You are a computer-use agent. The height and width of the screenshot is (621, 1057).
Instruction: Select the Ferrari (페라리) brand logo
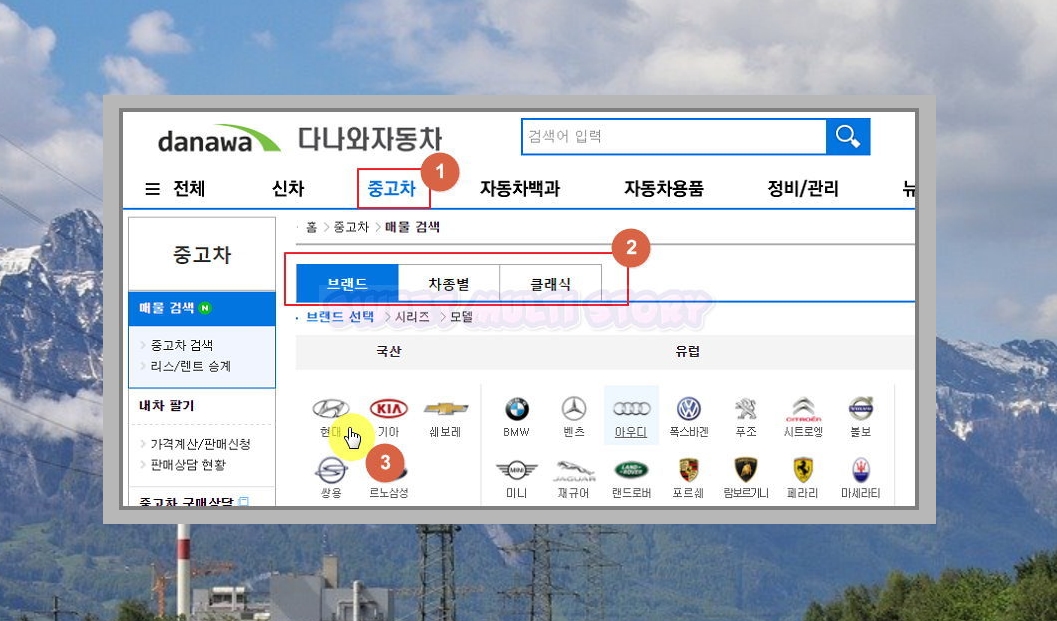803,470
